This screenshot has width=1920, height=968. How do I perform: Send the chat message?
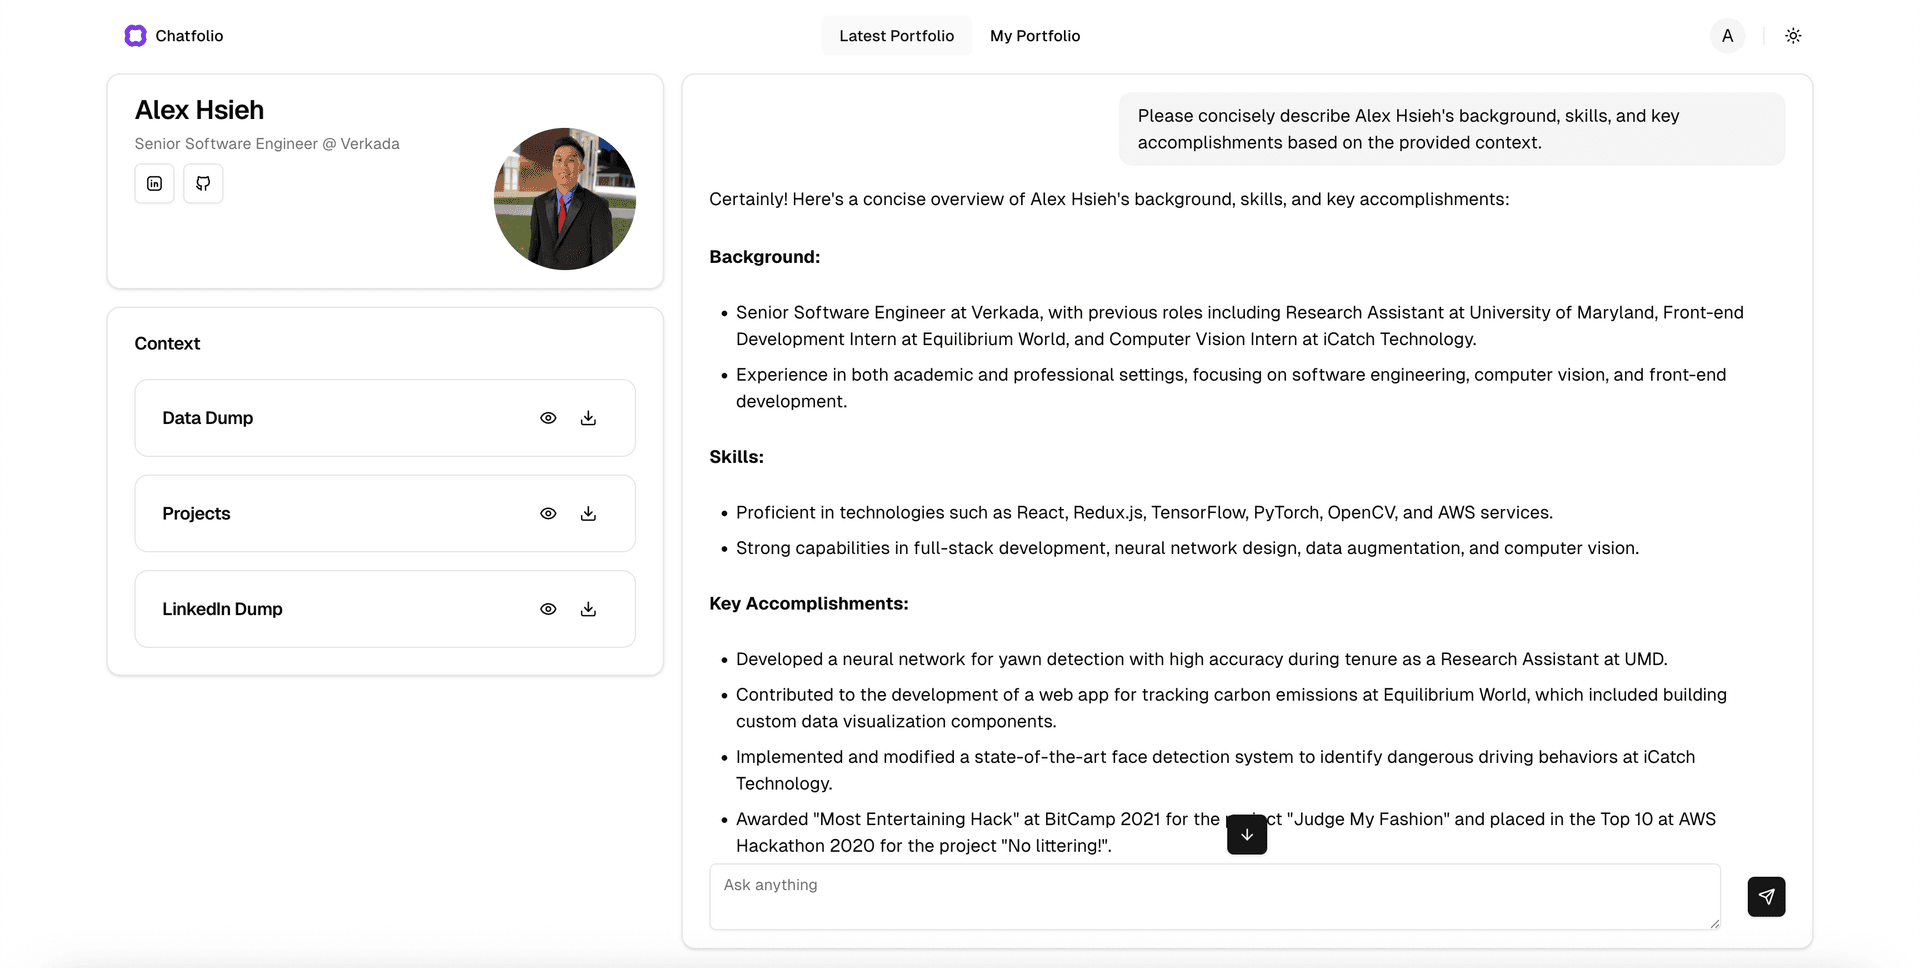pyautogui.click(x=1766, y=897)
